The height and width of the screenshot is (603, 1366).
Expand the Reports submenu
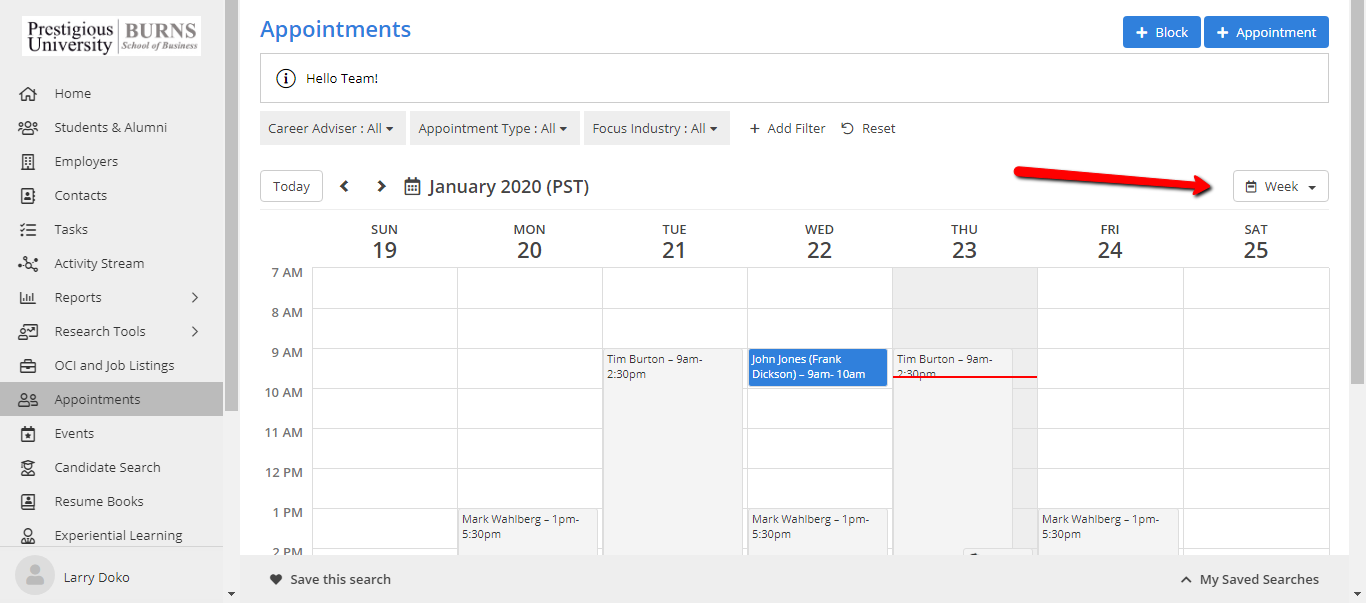click(195, 298)
